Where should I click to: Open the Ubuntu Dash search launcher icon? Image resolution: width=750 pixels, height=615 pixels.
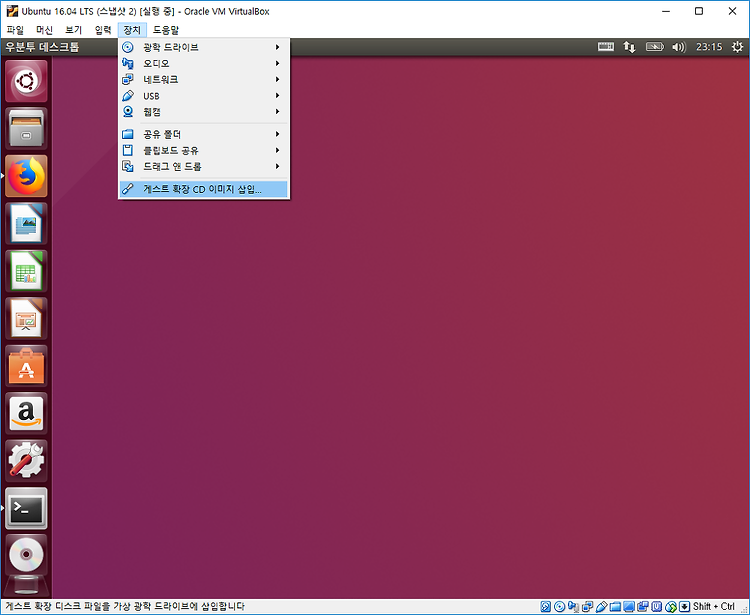click(26, 81)
